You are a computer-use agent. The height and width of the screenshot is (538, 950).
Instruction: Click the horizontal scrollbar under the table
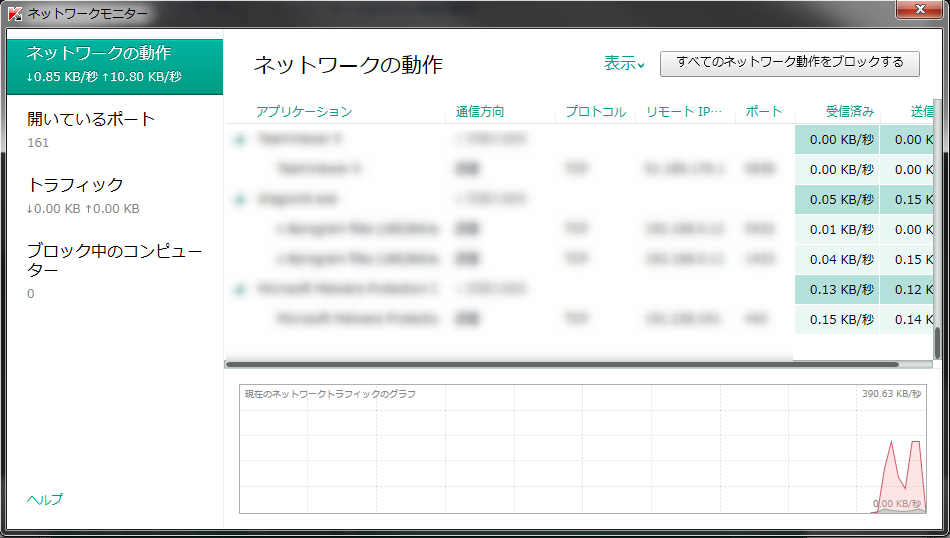coord(562,365)
